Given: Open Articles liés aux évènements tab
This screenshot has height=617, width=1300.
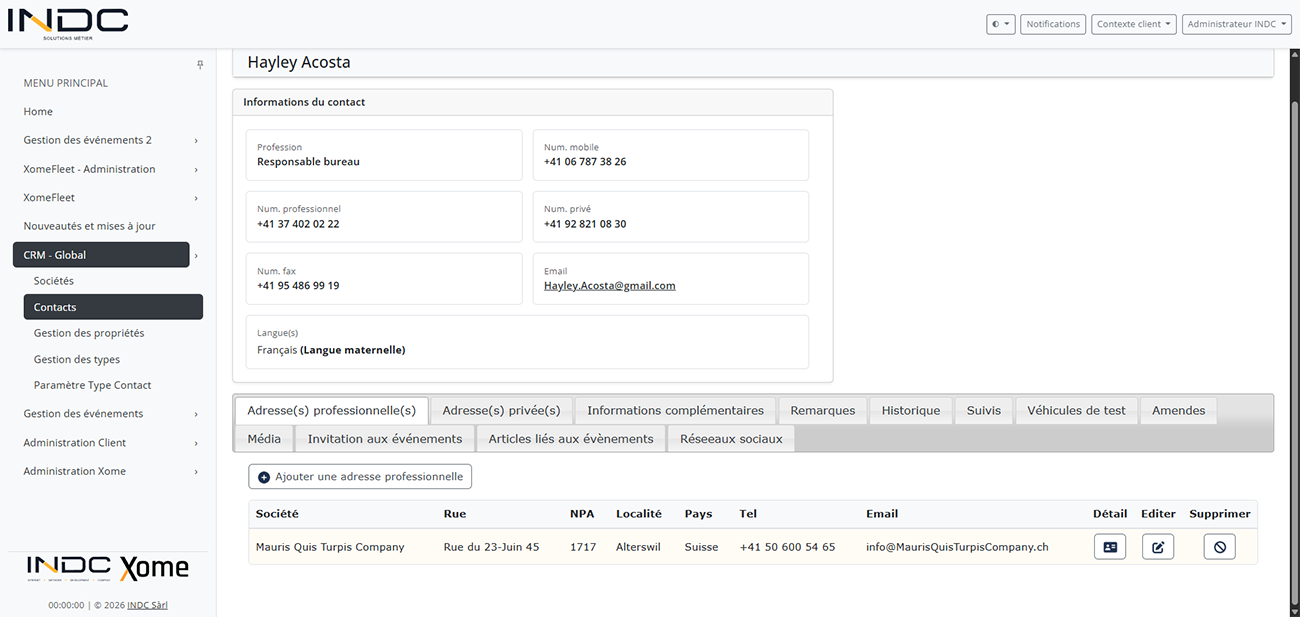Looking at the screenshot, I should pyautogui.click(x=571, y=438).
